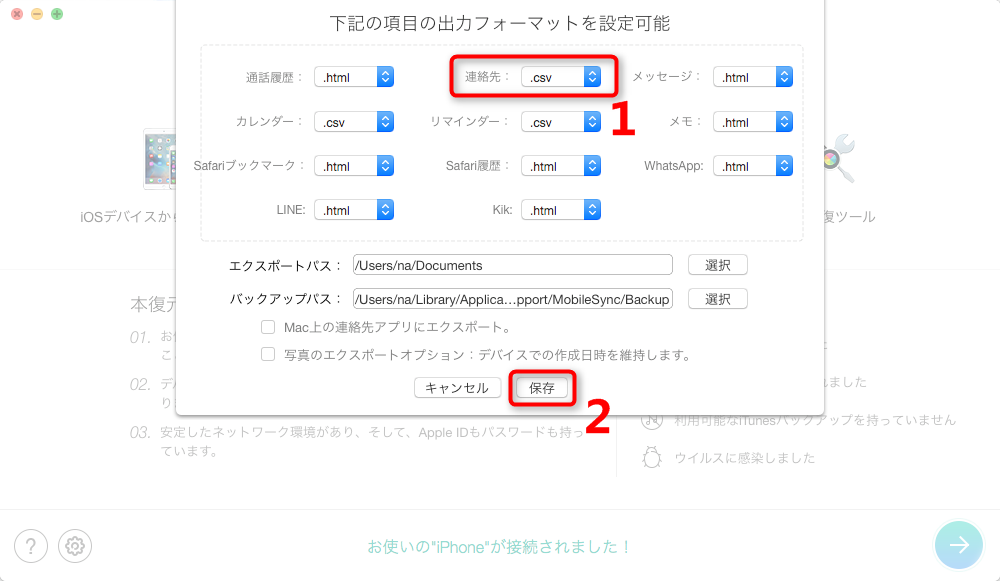Screen dimensions: 1000x581
Task: Click the お使いの"iPhone"が接続されました status text
Action: (x=499, y=547)
